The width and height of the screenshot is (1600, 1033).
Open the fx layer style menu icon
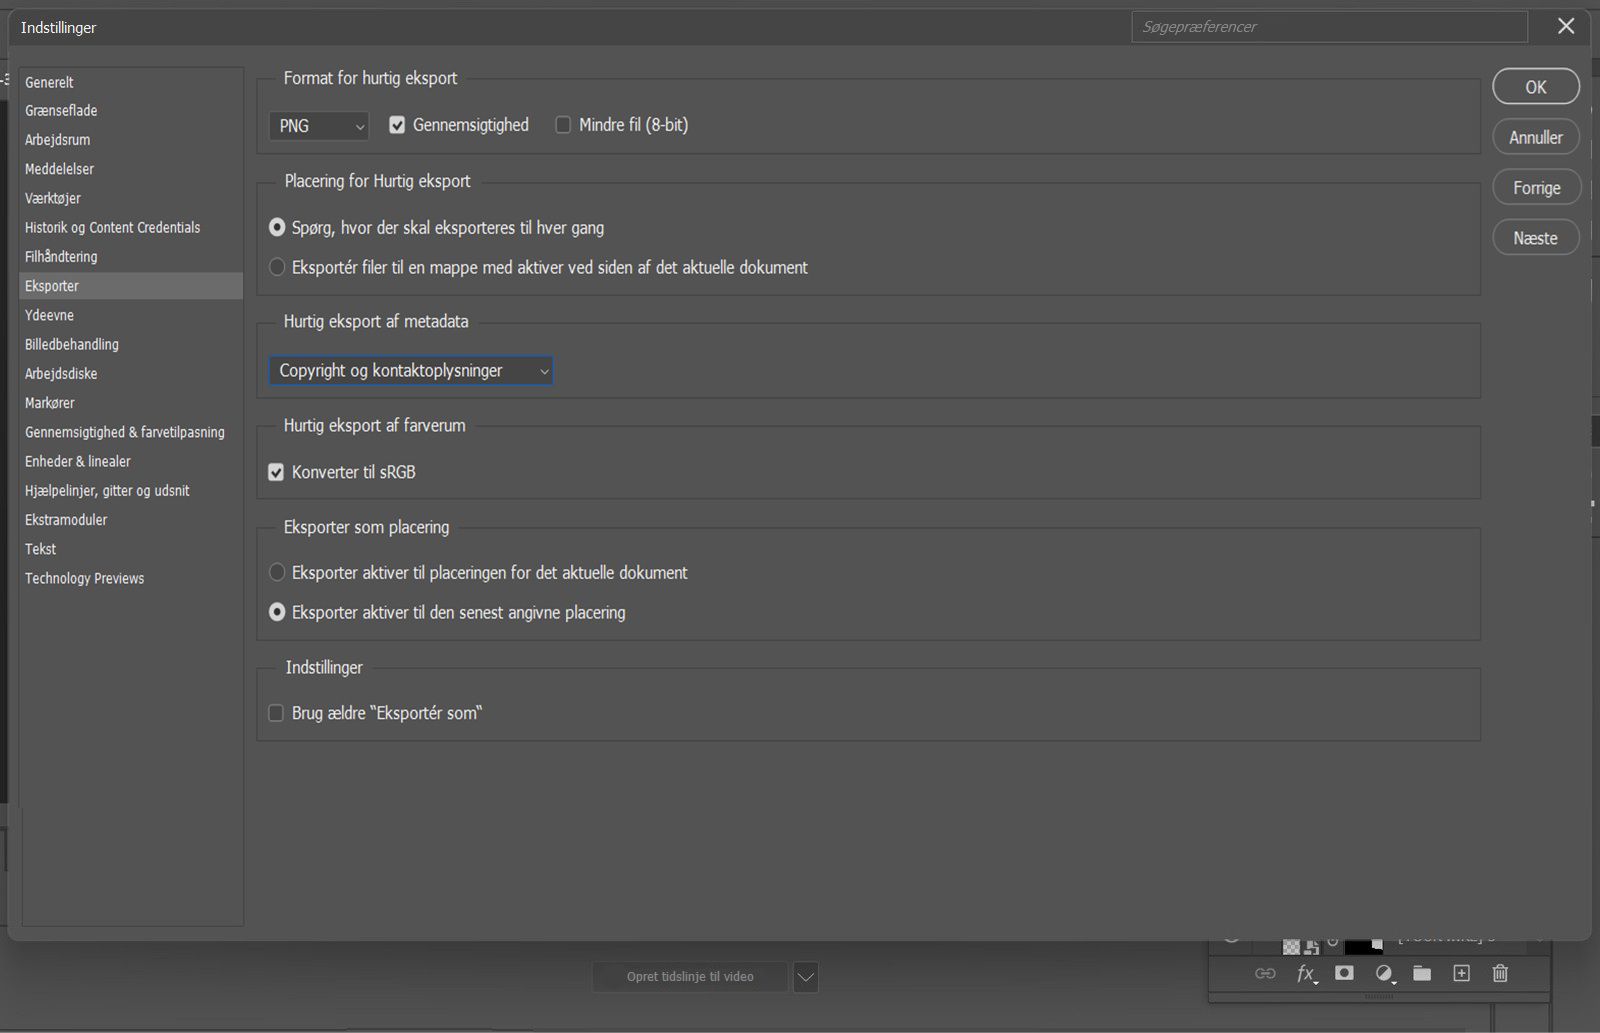coord(1306,974)
